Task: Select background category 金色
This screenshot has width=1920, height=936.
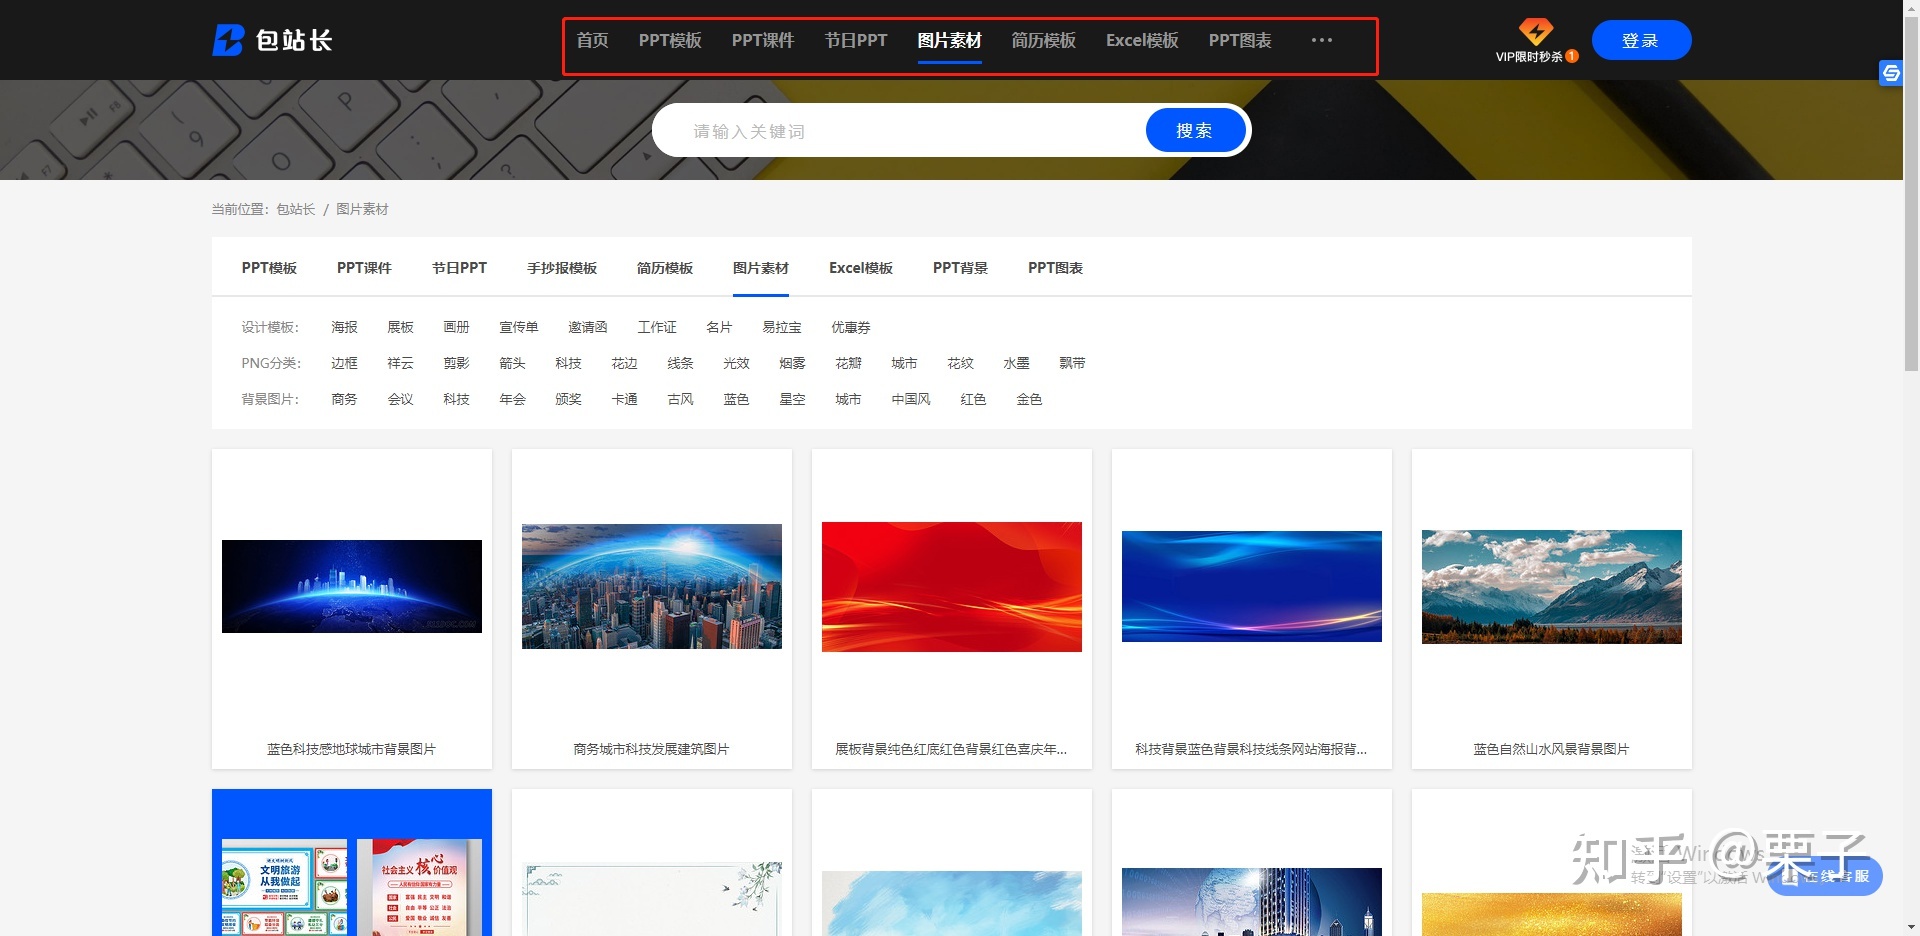Action: (x=1029, y=399)
